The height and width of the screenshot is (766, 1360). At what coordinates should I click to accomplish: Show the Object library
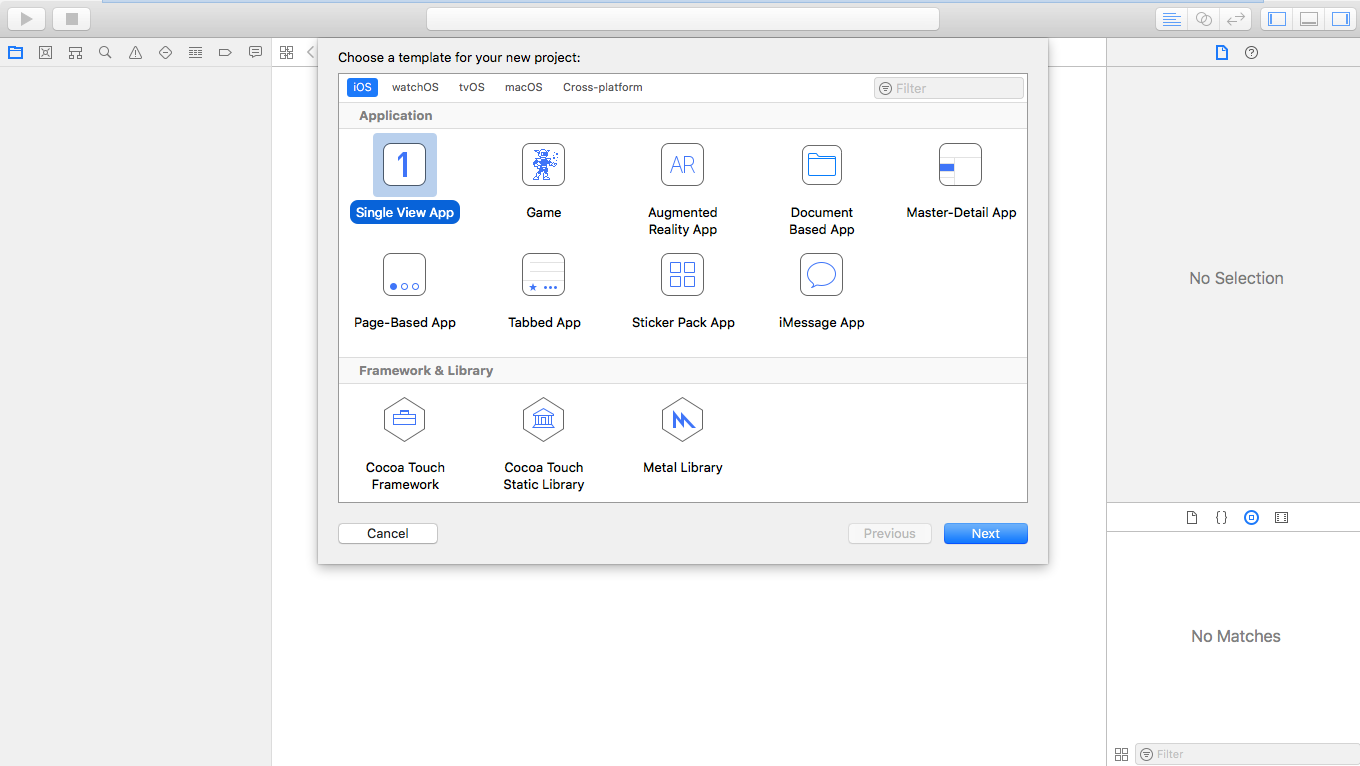(1251, 518)
